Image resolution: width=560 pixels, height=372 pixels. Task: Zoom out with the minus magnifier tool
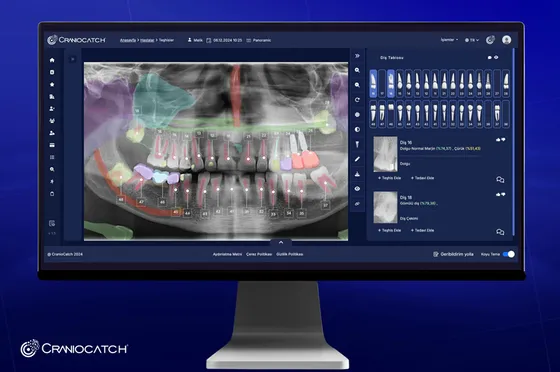[357, 85]
